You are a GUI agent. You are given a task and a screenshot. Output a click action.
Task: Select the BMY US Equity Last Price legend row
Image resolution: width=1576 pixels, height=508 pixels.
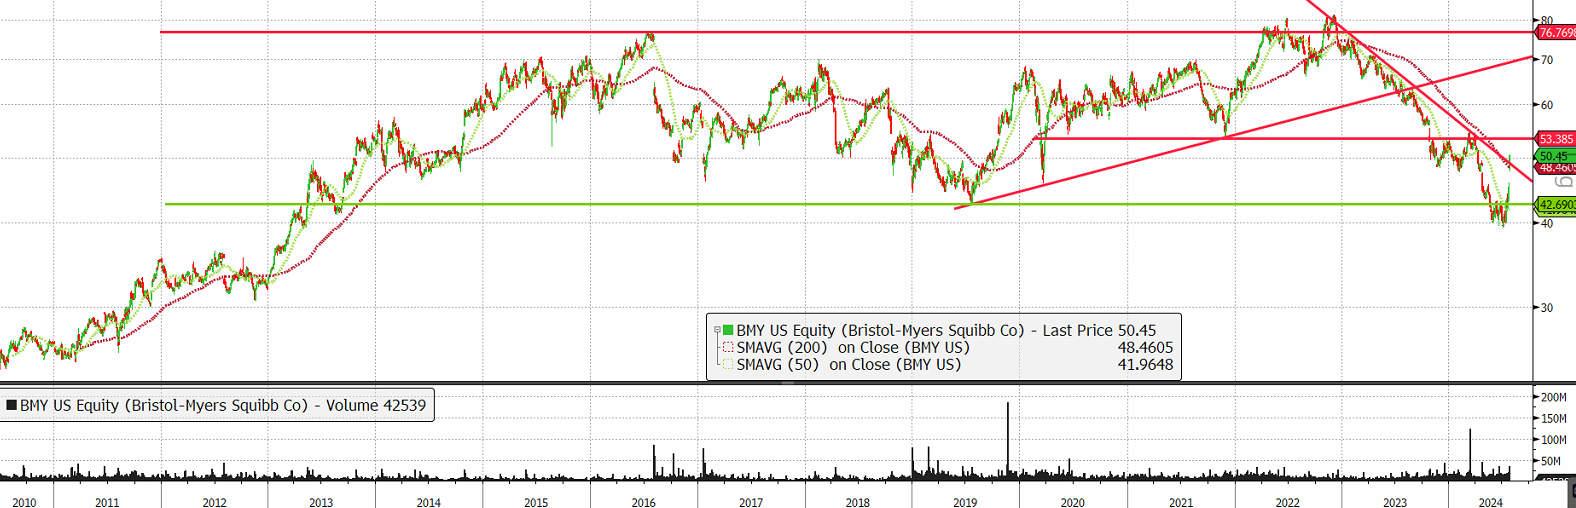tap(945, 330)
